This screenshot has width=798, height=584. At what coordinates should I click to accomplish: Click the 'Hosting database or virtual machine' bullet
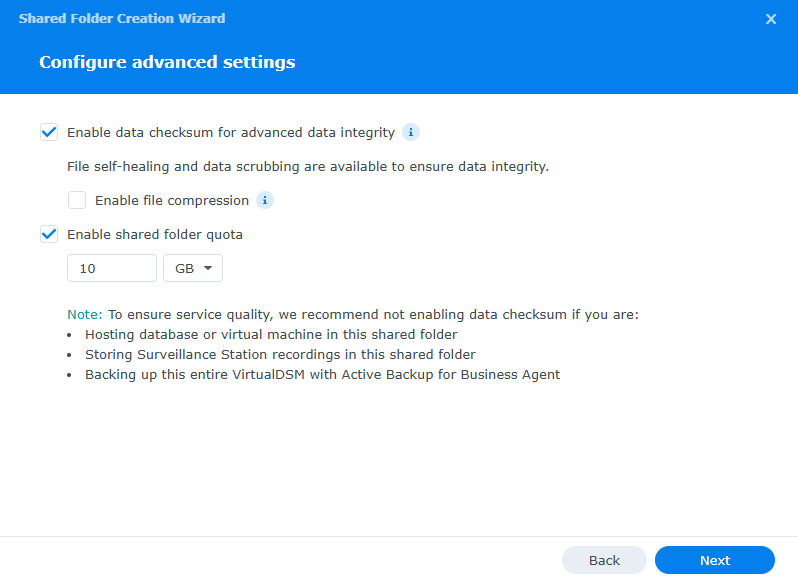pos(271,334)
